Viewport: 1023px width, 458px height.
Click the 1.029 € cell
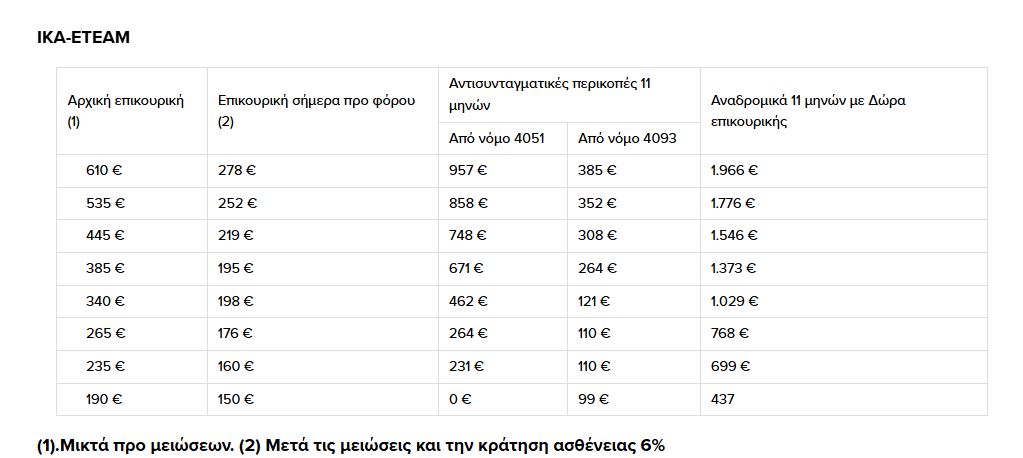[735, 301]
